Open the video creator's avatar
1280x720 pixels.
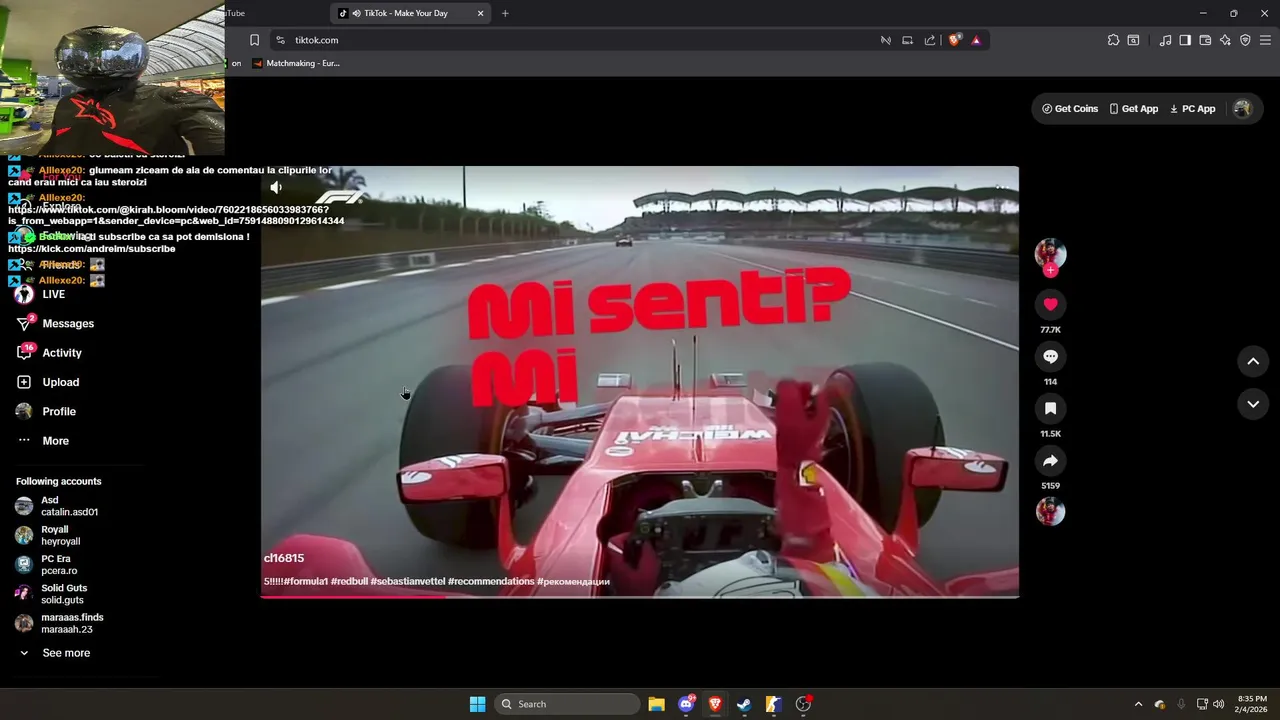click(x=1050, y=253)
